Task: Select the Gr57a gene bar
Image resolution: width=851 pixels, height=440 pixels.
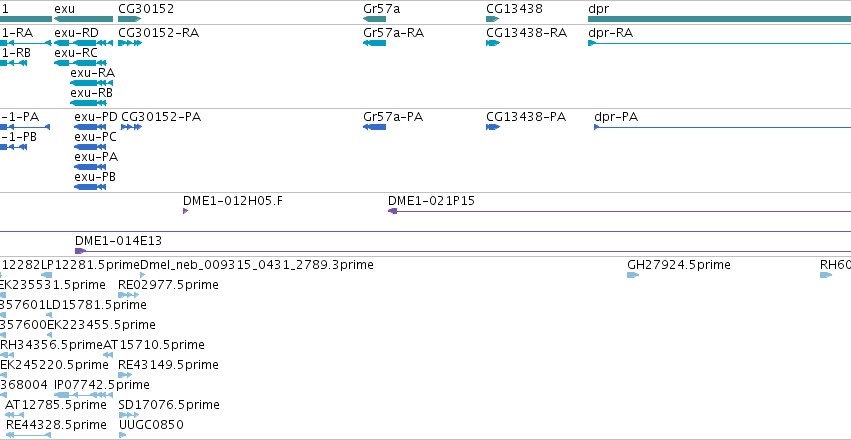Action: click(x=374, y=19)
